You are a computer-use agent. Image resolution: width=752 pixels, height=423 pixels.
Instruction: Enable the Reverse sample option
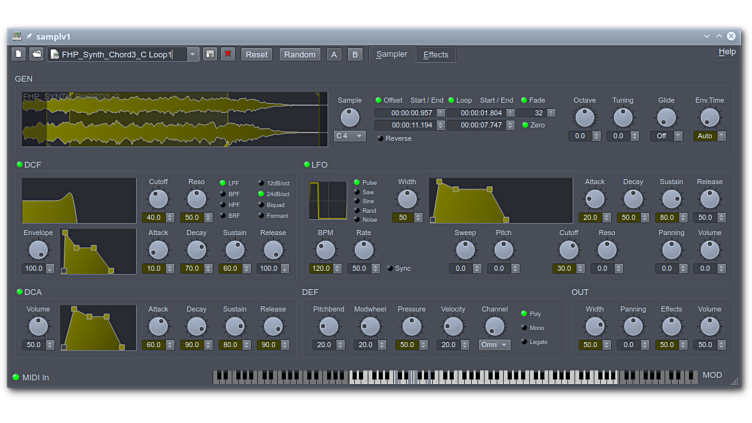click(381, 139)
